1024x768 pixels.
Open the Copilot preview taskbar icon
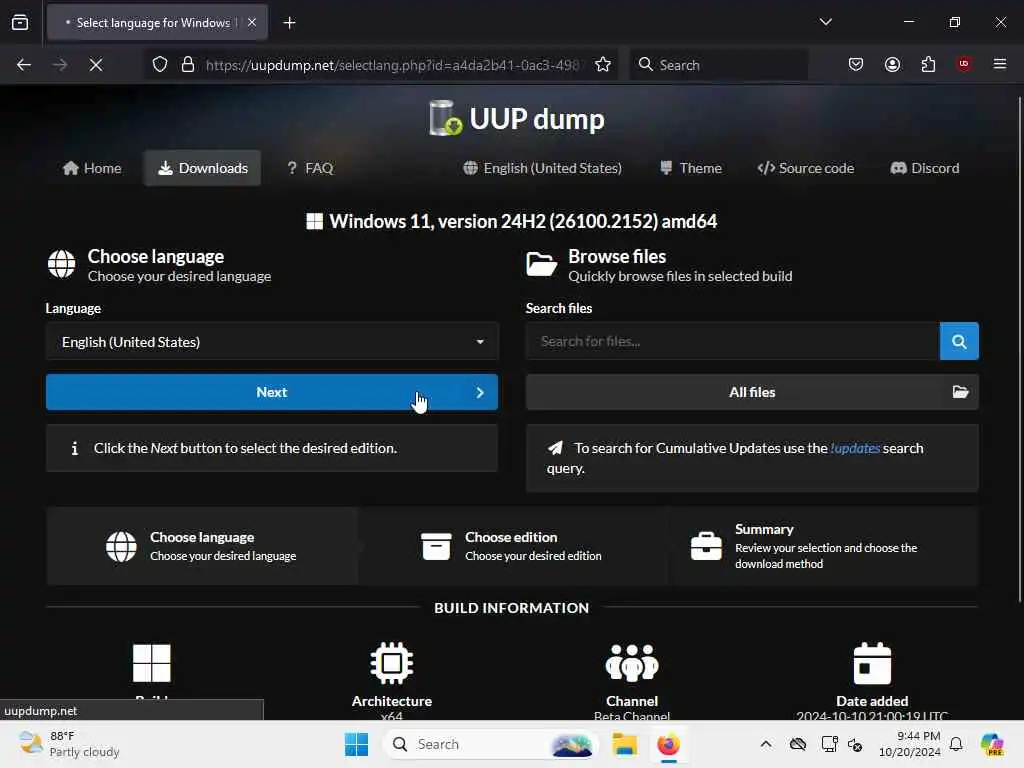click(x=992, y=744)
